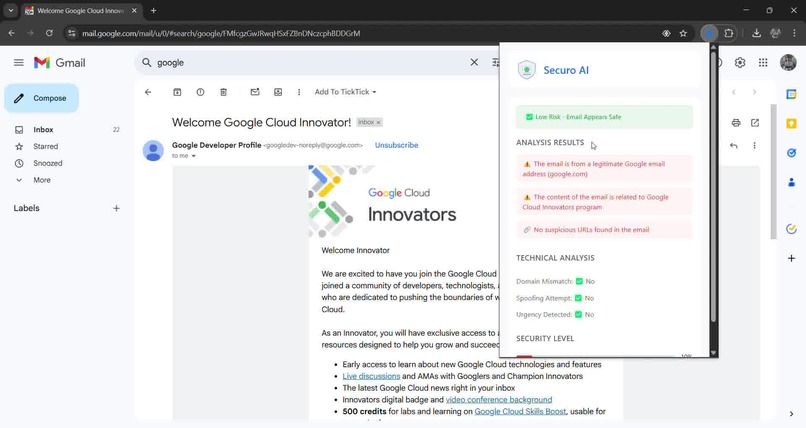
Task: Open Chrome downloads icon
Action: pos(756,33)
